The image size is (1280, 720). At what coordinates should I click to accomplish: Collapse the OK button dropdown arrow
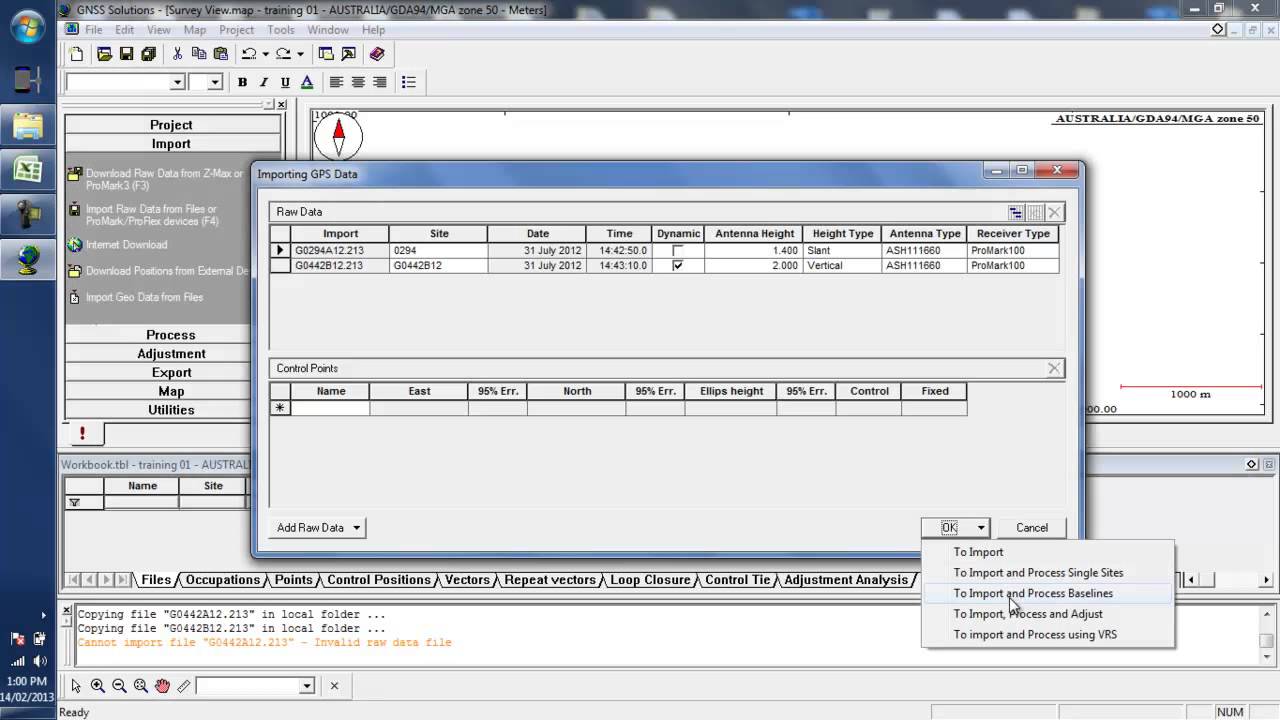pyautogui.click(x=981, y=528)
